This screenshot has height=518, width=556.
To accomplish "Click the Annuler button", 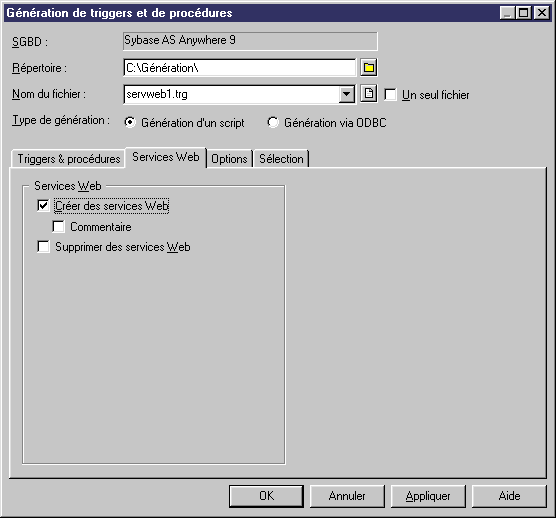I will 347,496.
